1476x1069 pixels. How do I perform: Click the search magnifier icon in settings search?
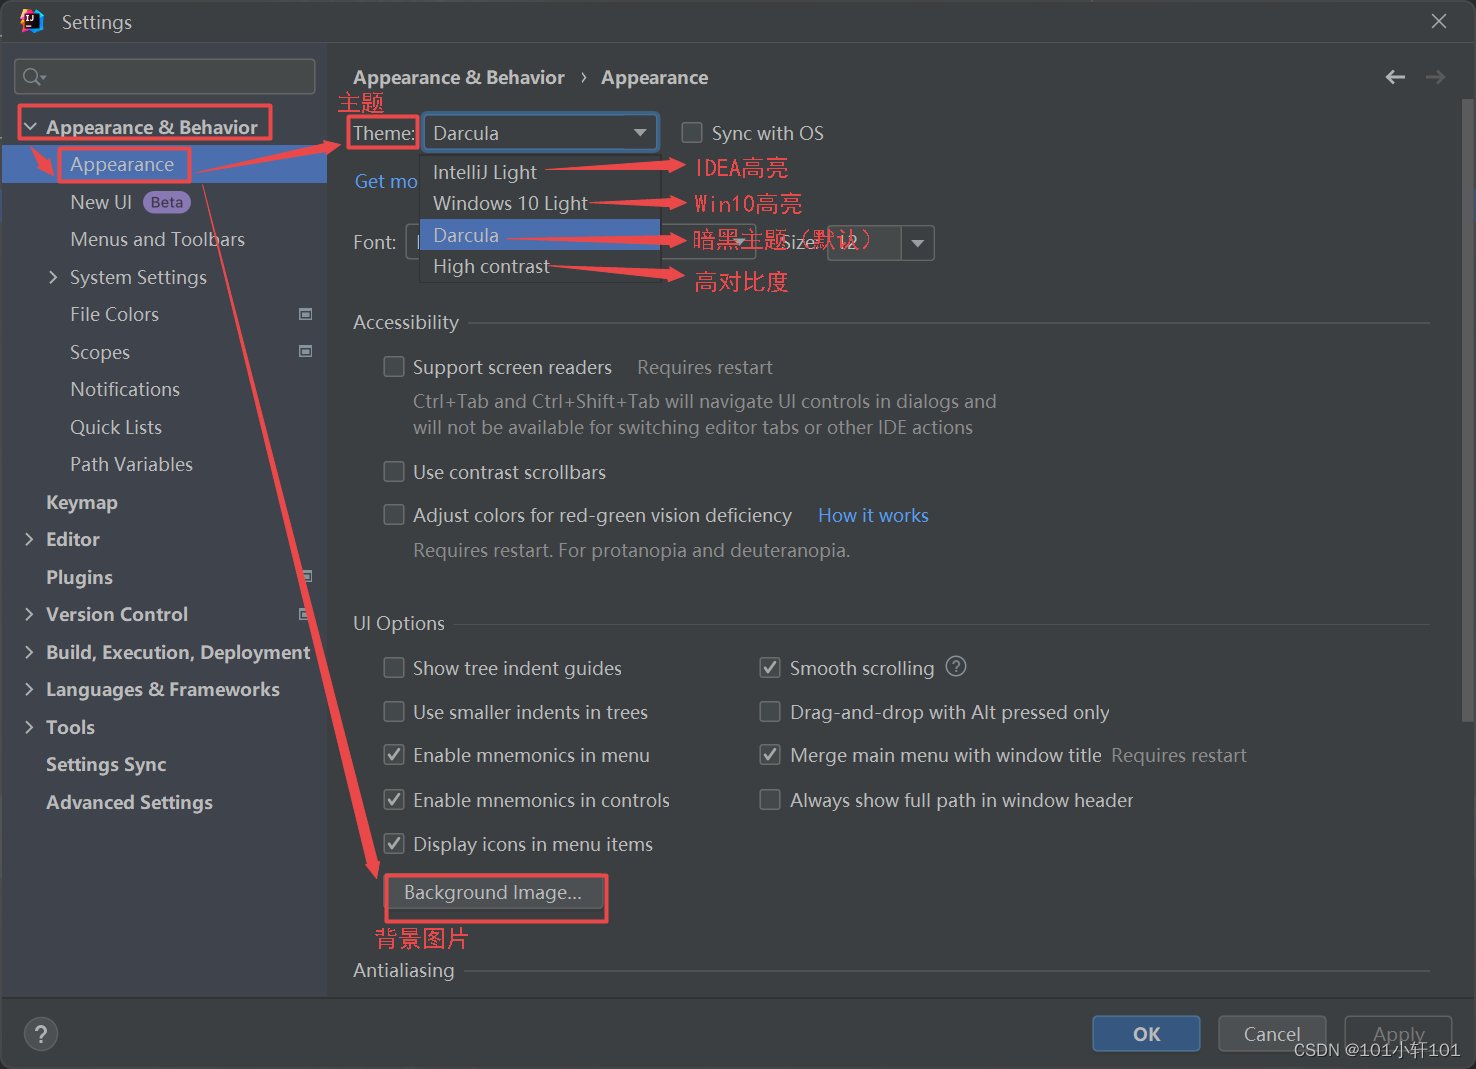point(34,77)
